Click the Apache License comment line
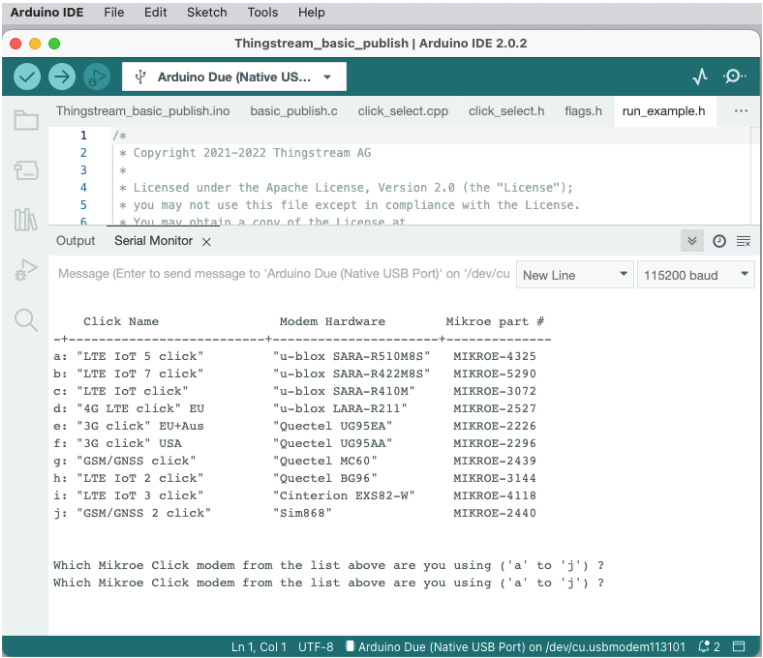This screenshot has height=658, width=763. click(x=346, y=187)
